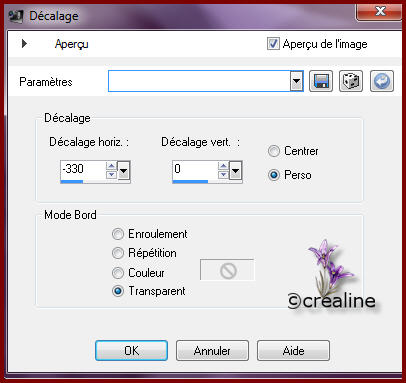Screen dimensions: 406x383
Task: Select the Centrer radio button
Action: pyautogui.click(x=274, y=151)
